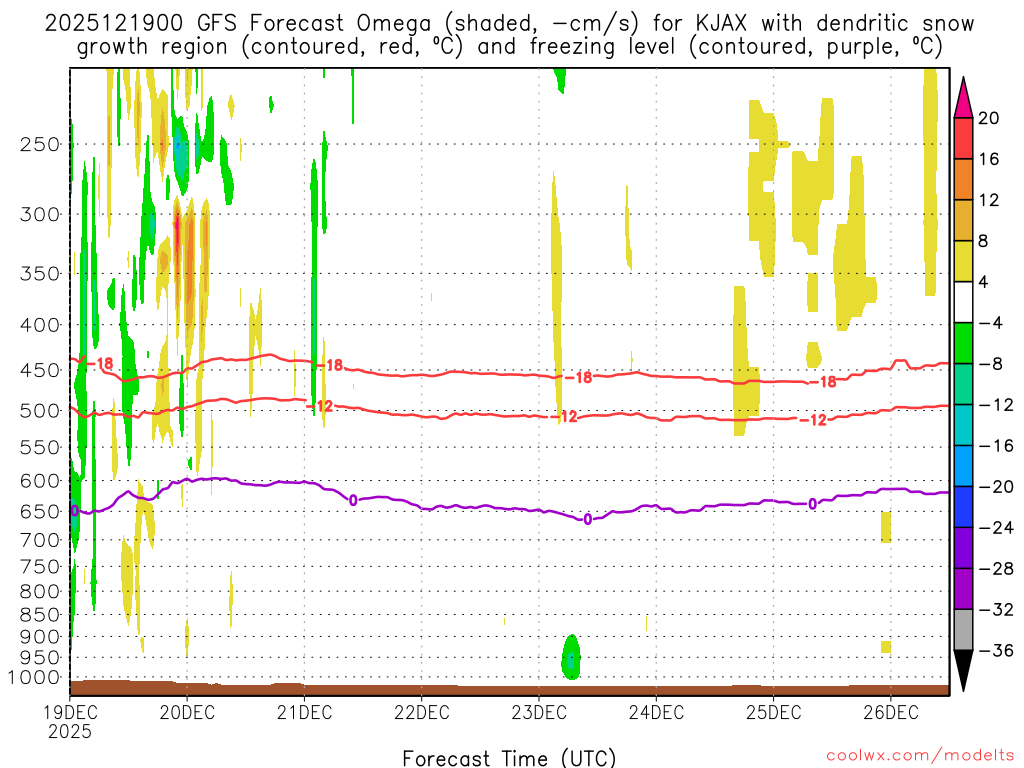Click the 600 pressure level label
This screenshot has width=1024, height=768.
[x=40, y=481]
